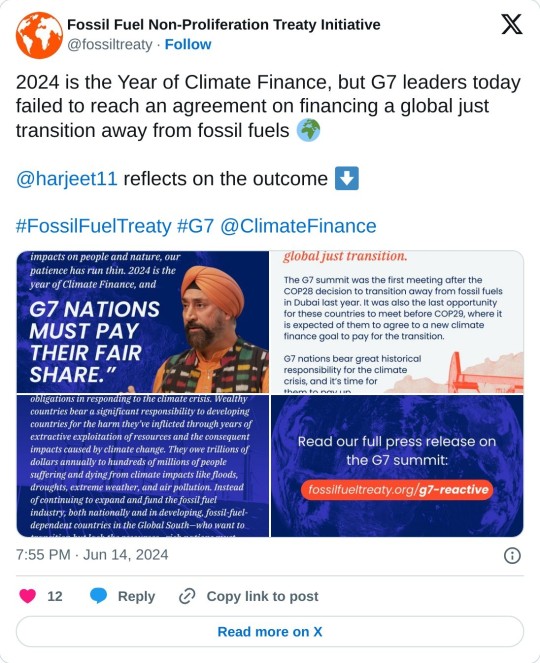
Task: Click the earth globe emoji in tweet
Action: (308, 130)
